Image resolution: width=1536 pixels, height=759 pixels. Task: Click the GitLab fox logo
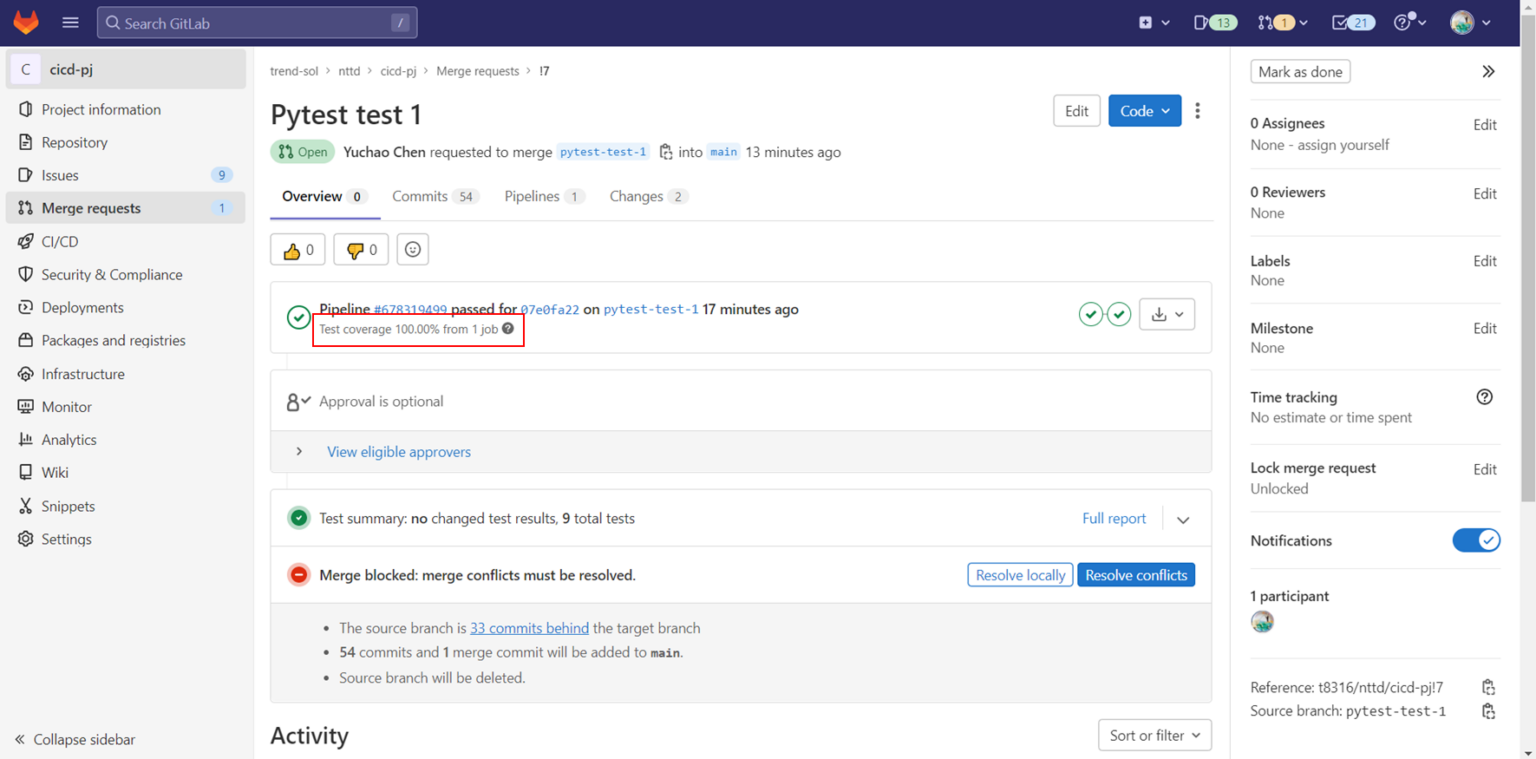click(x=25, y=21)
